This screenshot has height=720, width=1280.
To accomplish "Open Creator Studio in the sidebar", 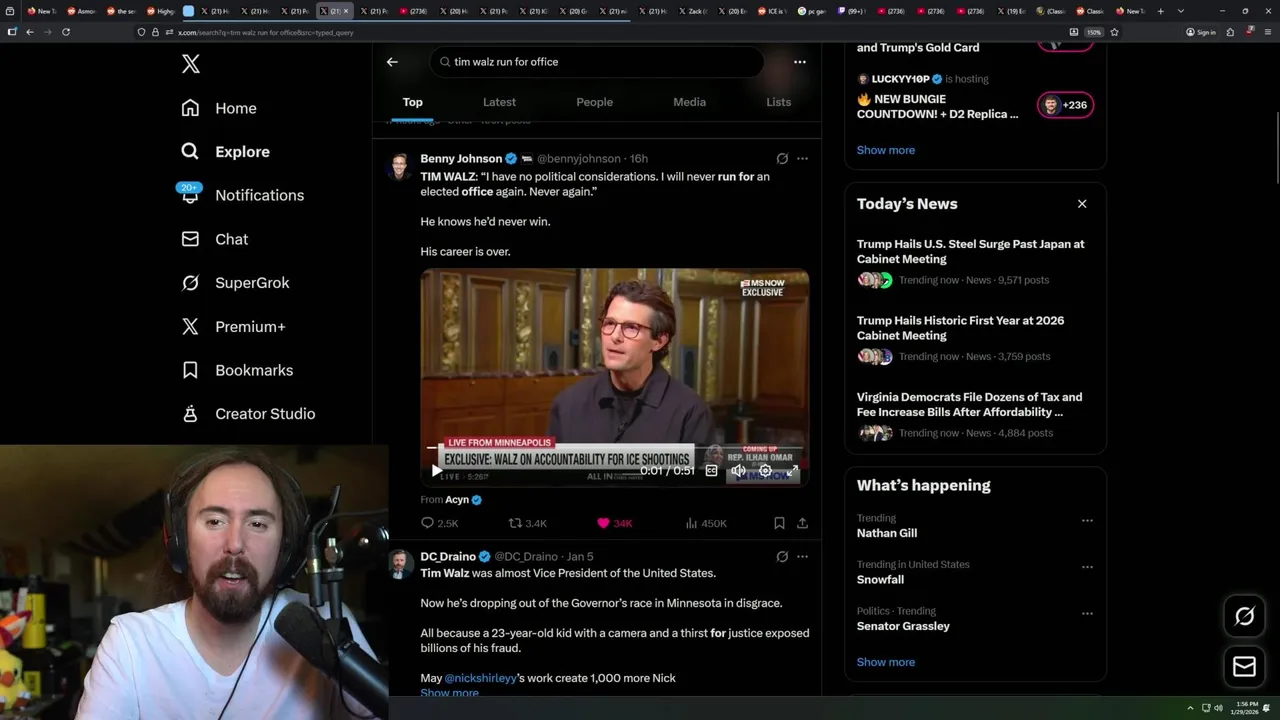I will point(248,414).
